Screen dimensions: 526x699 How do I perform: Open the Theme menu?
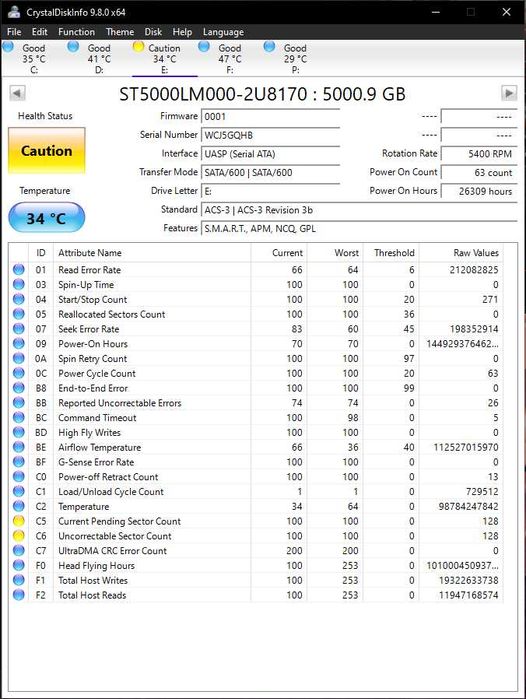click(120, 32)
